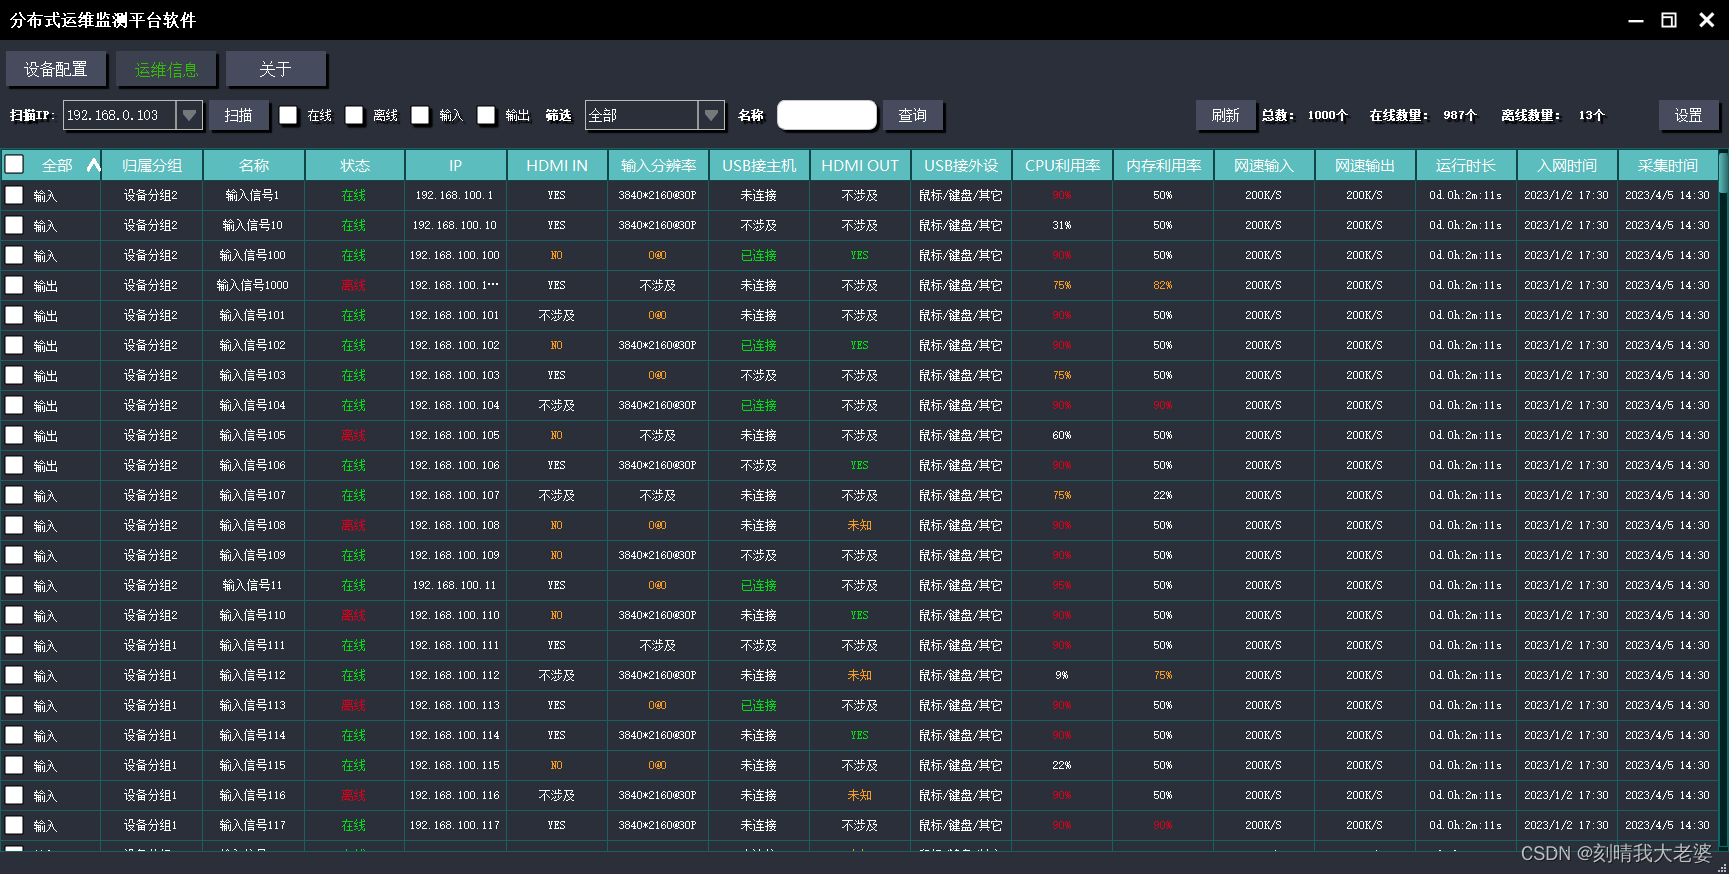Click 设备分组1 cell in row 输入信号114
Image resolution: width=1729 pixels, height=874 pixels.
coord(151,735)
